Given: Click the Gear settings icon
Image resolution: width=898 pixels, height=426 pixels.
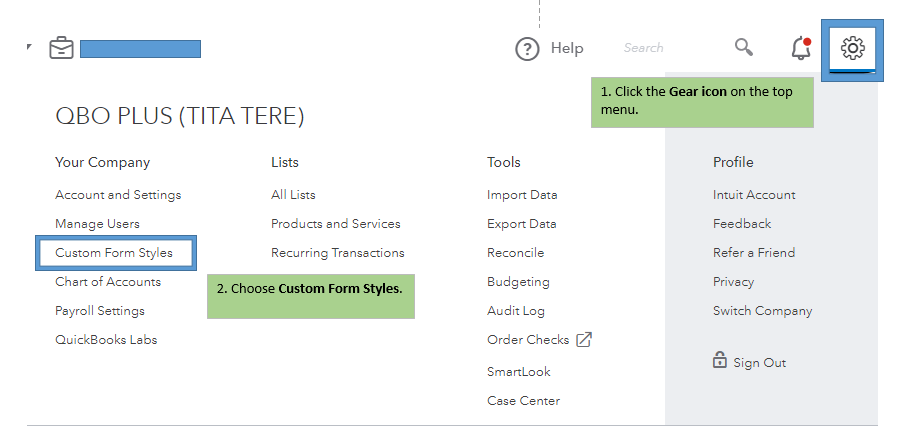Looking at the screenshot, I should [x=852, y=47].
